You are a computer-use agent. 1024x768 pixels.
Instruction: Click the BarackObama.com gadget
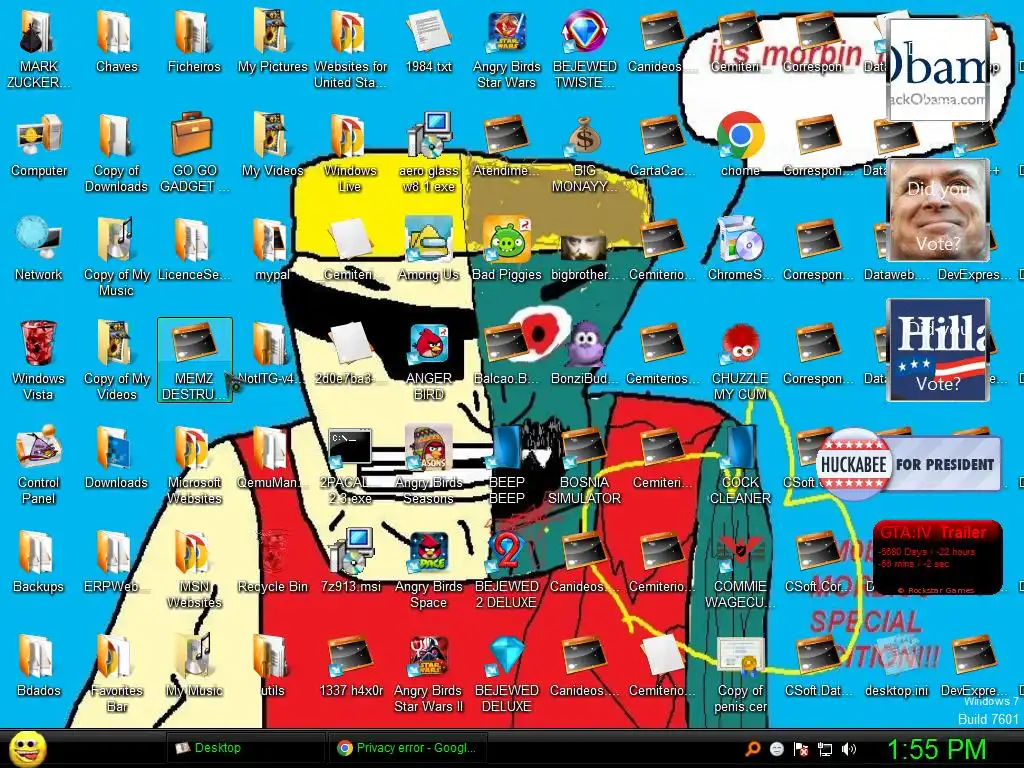[938, 70]
